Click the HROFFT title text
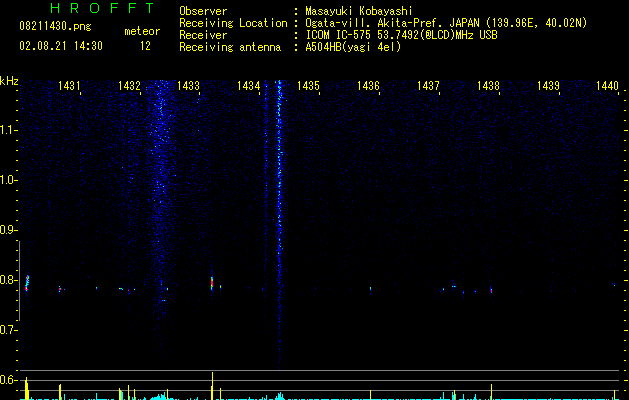The image size is (629, 400). (103, 8)
